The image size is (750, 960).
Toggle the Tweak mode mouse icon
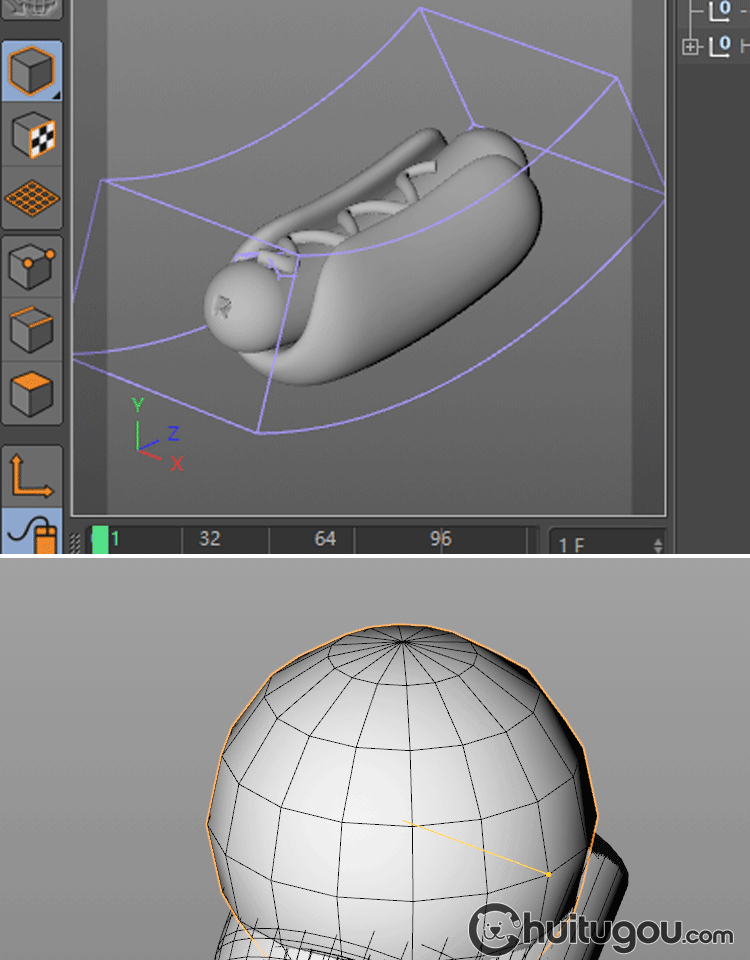tap(32, 533)
